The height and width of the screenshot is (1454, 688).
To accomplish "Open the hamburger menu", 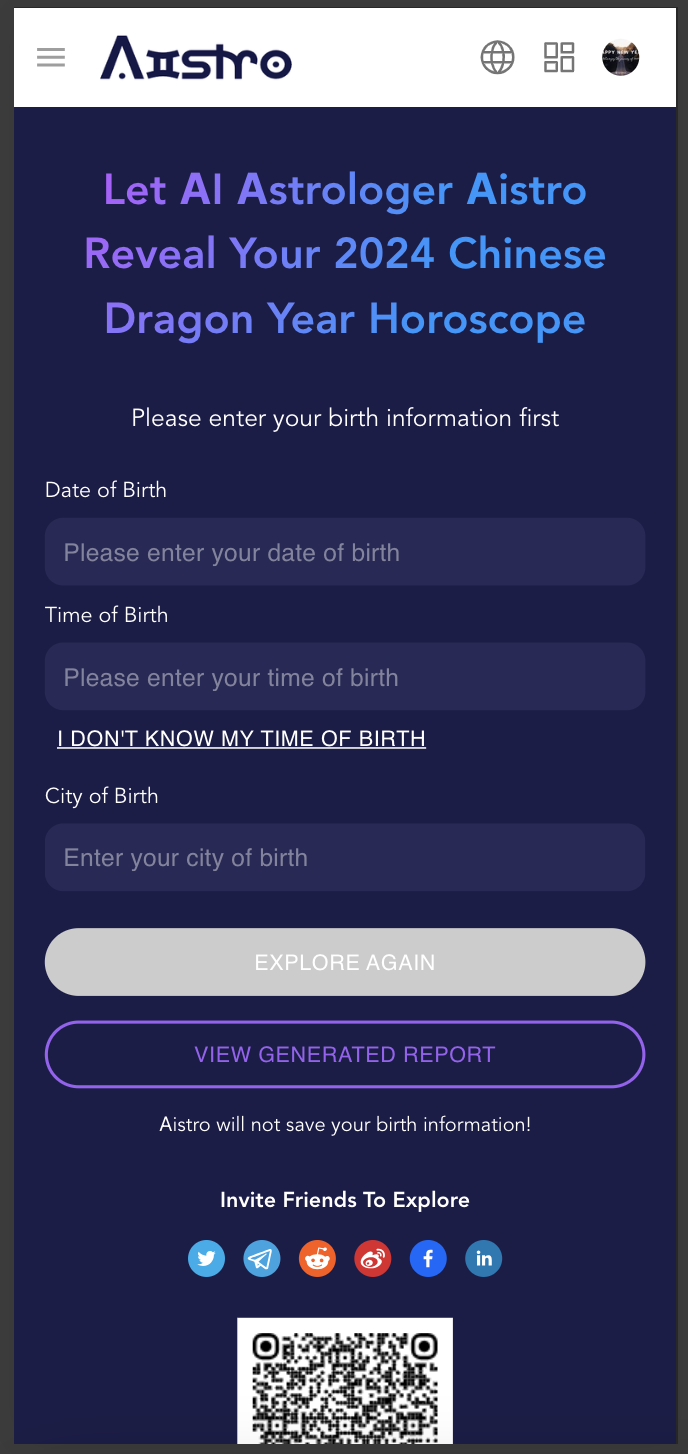I will tap(51, 58).
